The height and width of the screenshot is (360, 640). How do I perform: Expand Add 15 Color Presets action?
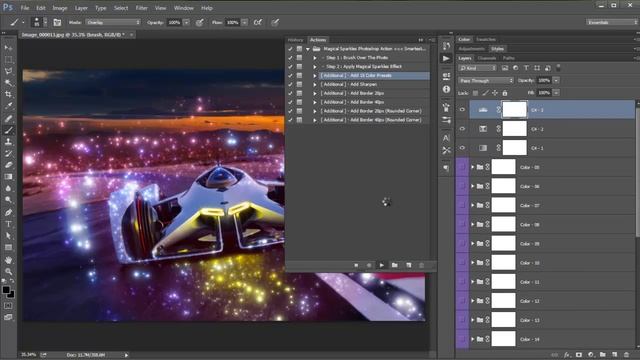pyautogui.click(x=315, y=76)
